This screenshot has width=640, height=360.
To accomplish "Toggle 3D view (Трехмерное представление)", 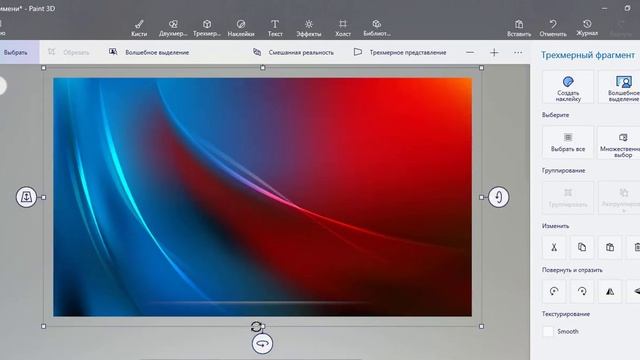I will coord(400,52).
